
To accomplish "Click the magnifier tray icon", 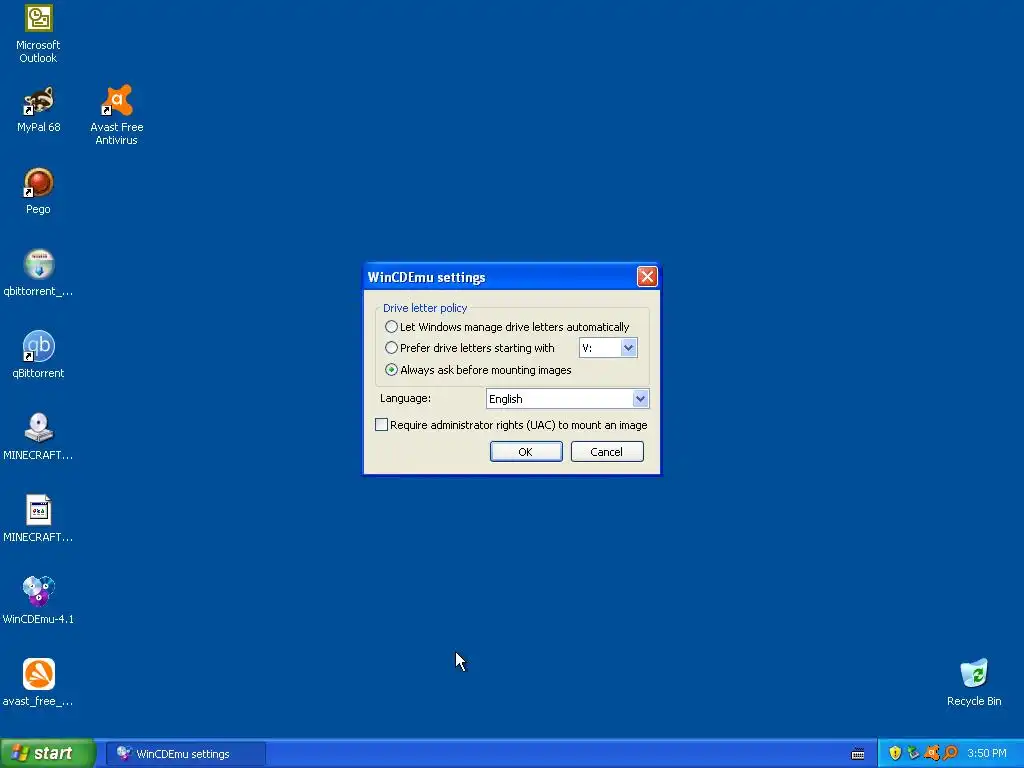I will pyautogui.click(x=950, y=753).
